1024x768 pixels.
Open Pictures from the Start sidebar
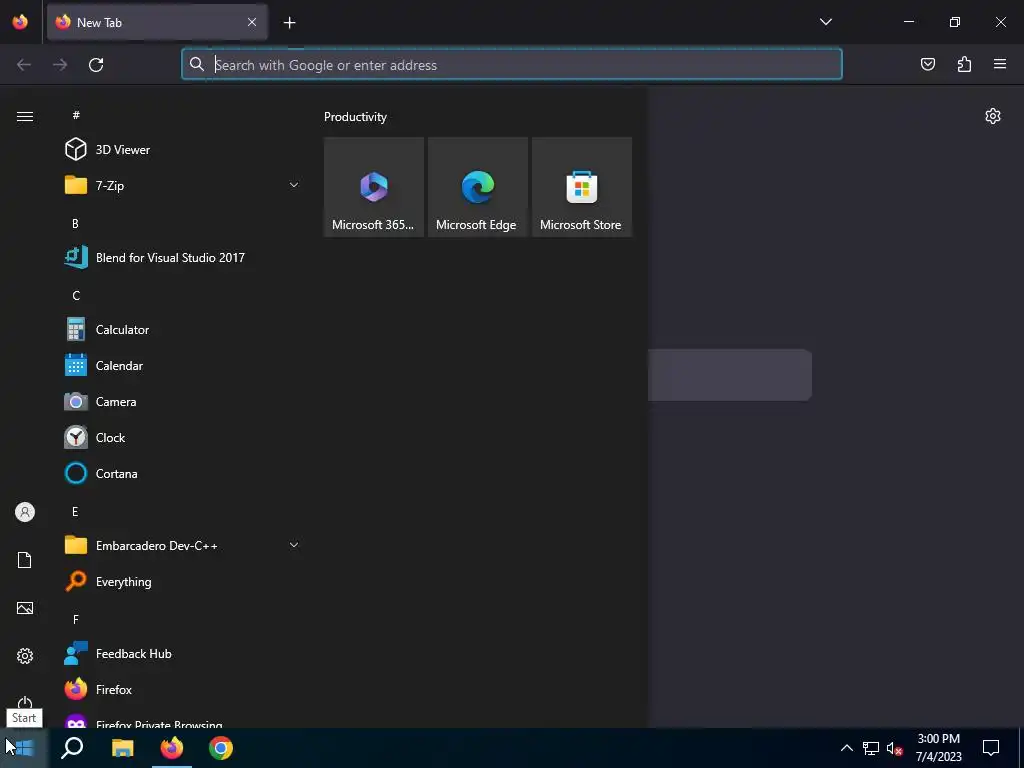click(25, 608)
